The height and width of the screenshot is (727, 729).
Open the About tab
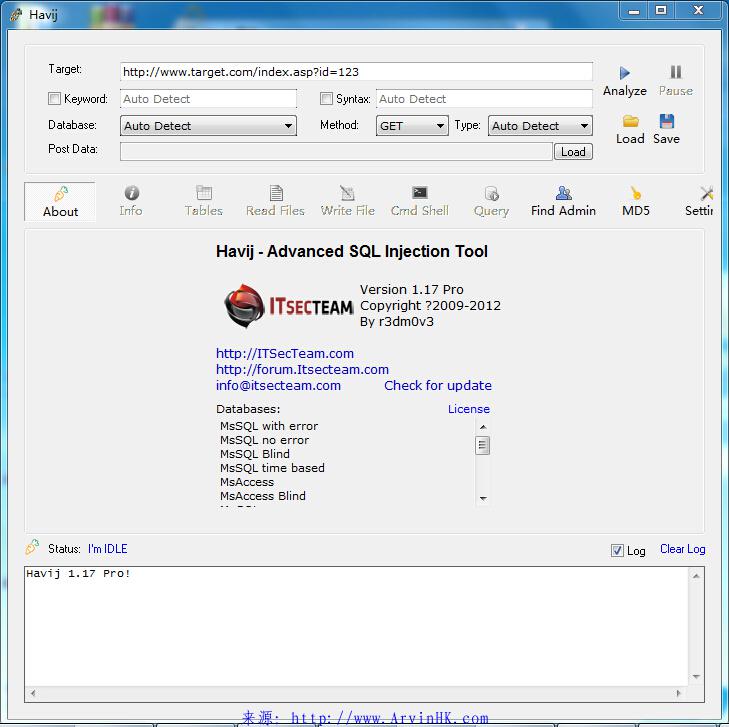[60, 202]
